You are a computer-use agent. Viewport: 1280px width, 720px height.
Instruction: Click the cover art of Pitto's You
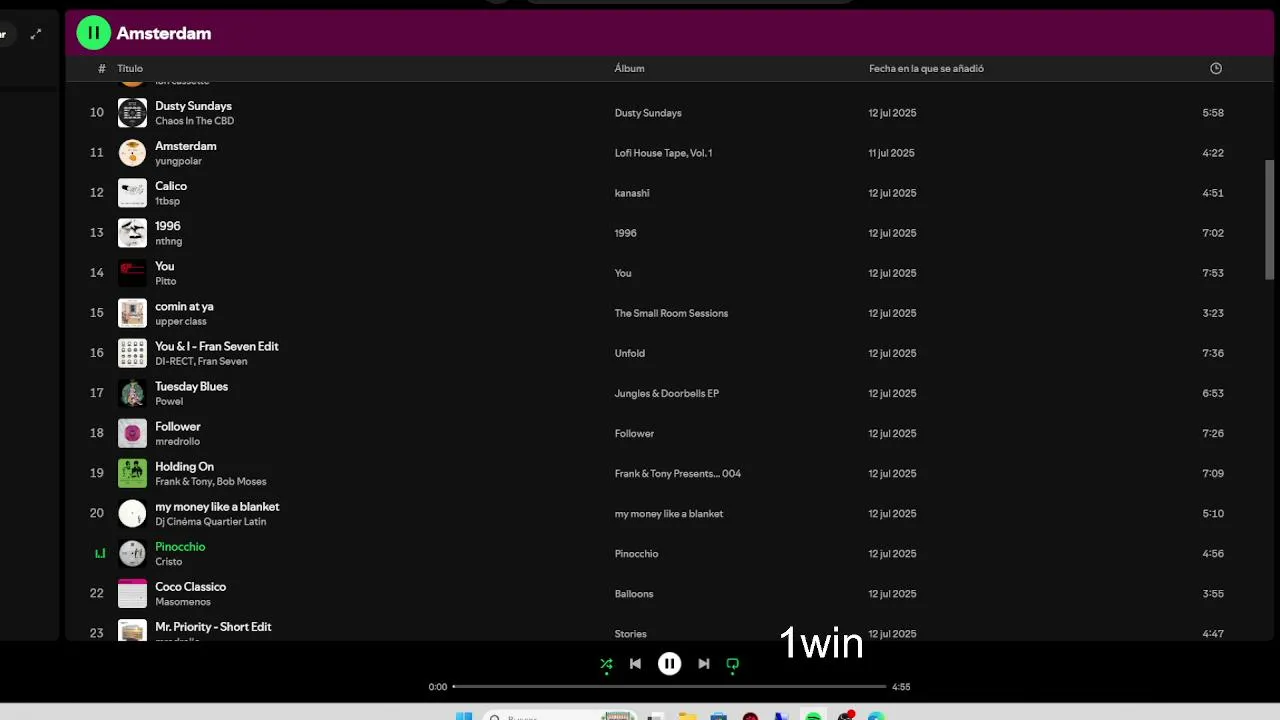132,273
